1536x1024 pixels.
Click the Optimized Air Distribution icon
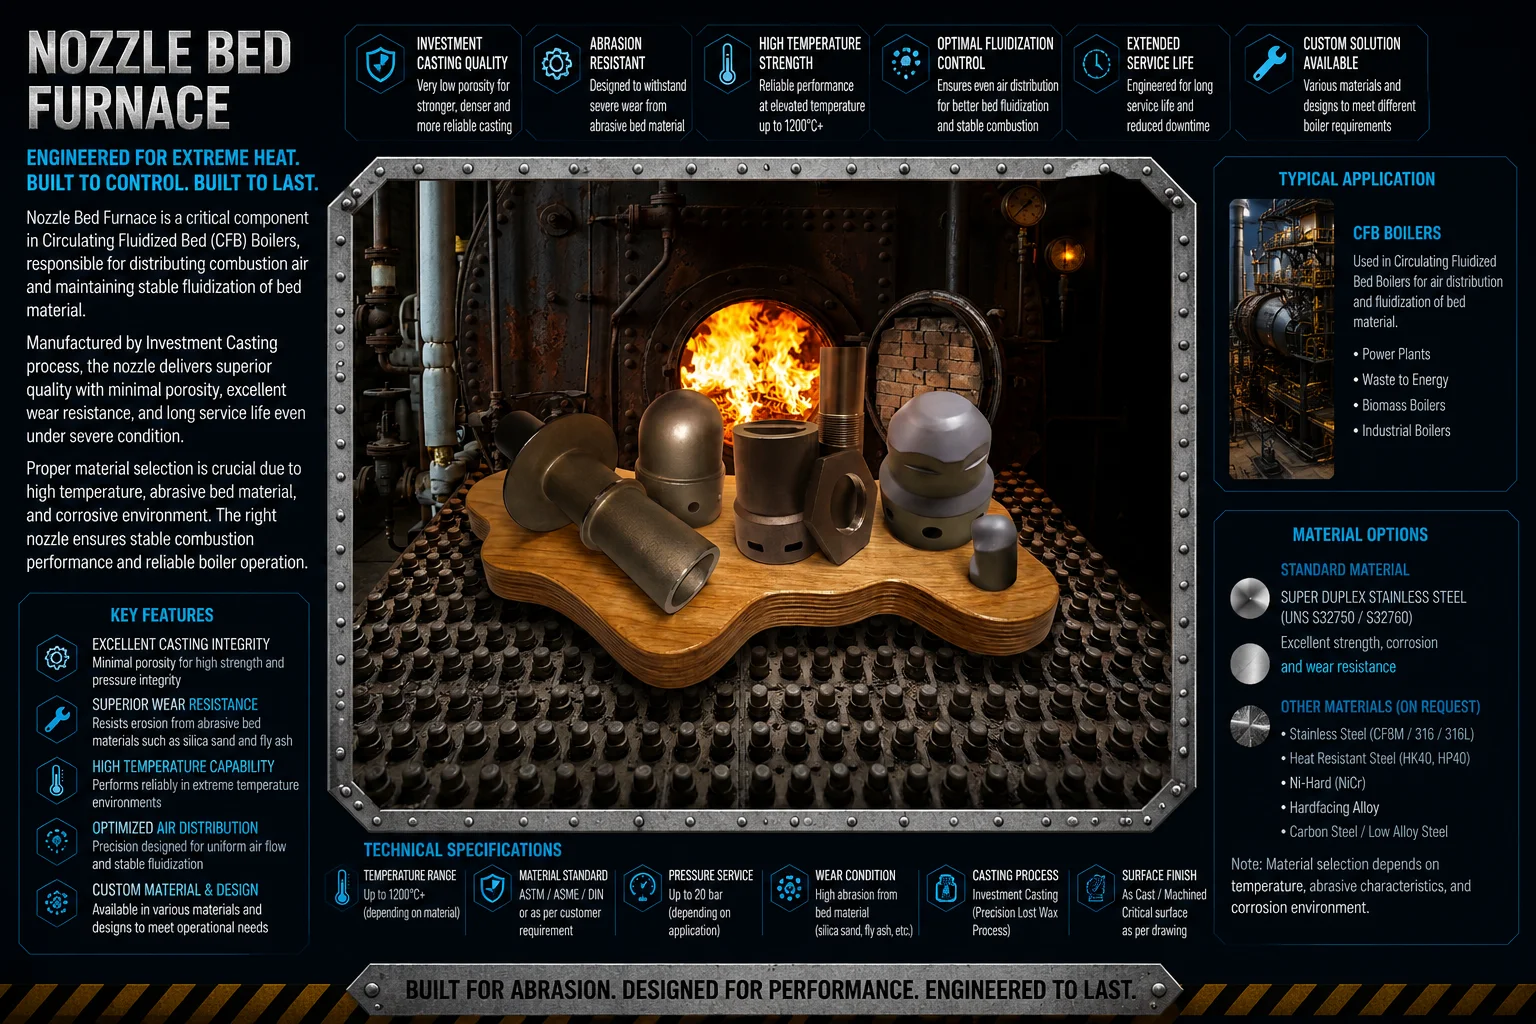tap(57, 841)
